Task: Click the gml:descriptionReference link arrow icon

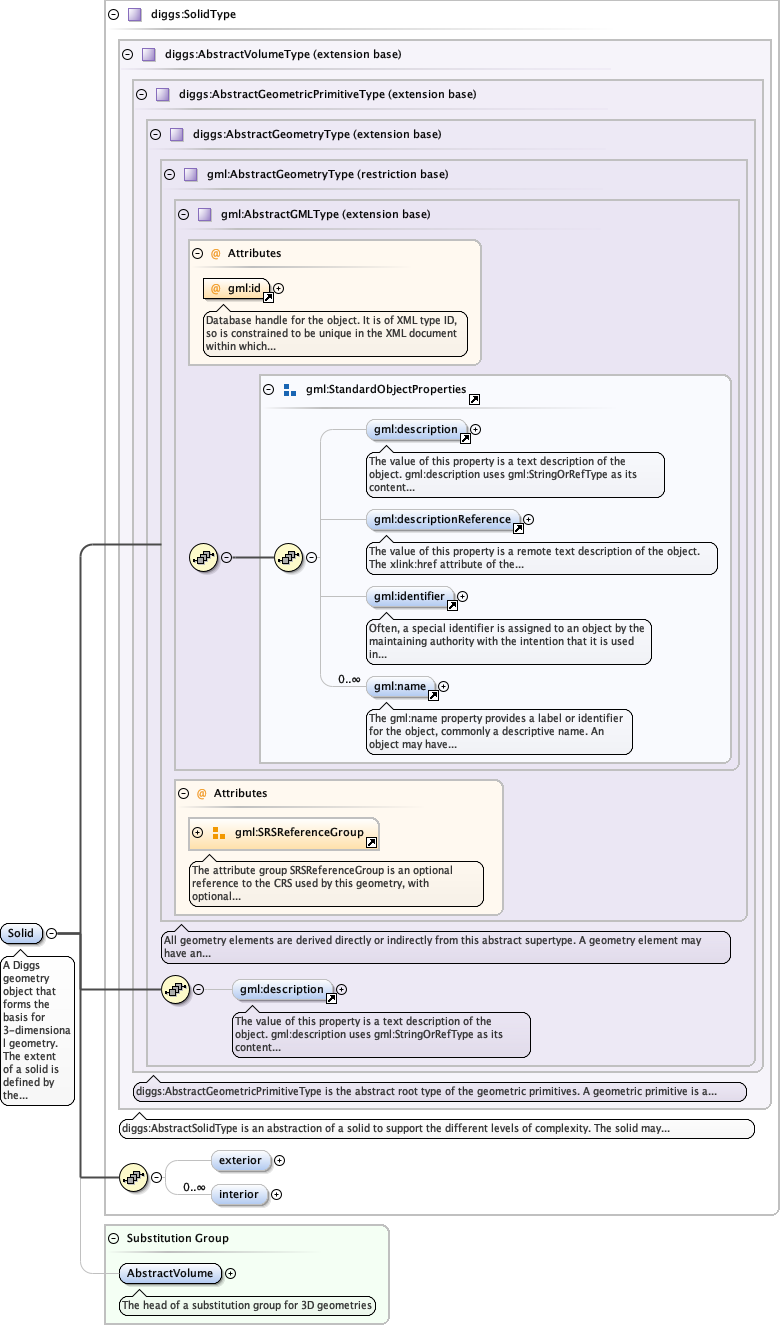Action: click(518, 529)
